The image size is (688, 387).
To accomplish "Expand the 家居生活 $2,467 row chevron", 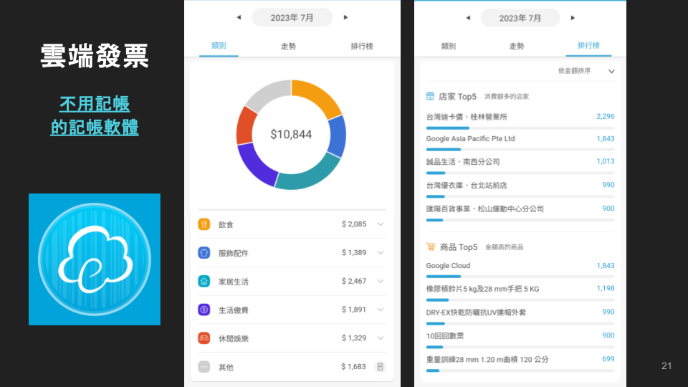I will pyautogui.click(x=380, y=281).
